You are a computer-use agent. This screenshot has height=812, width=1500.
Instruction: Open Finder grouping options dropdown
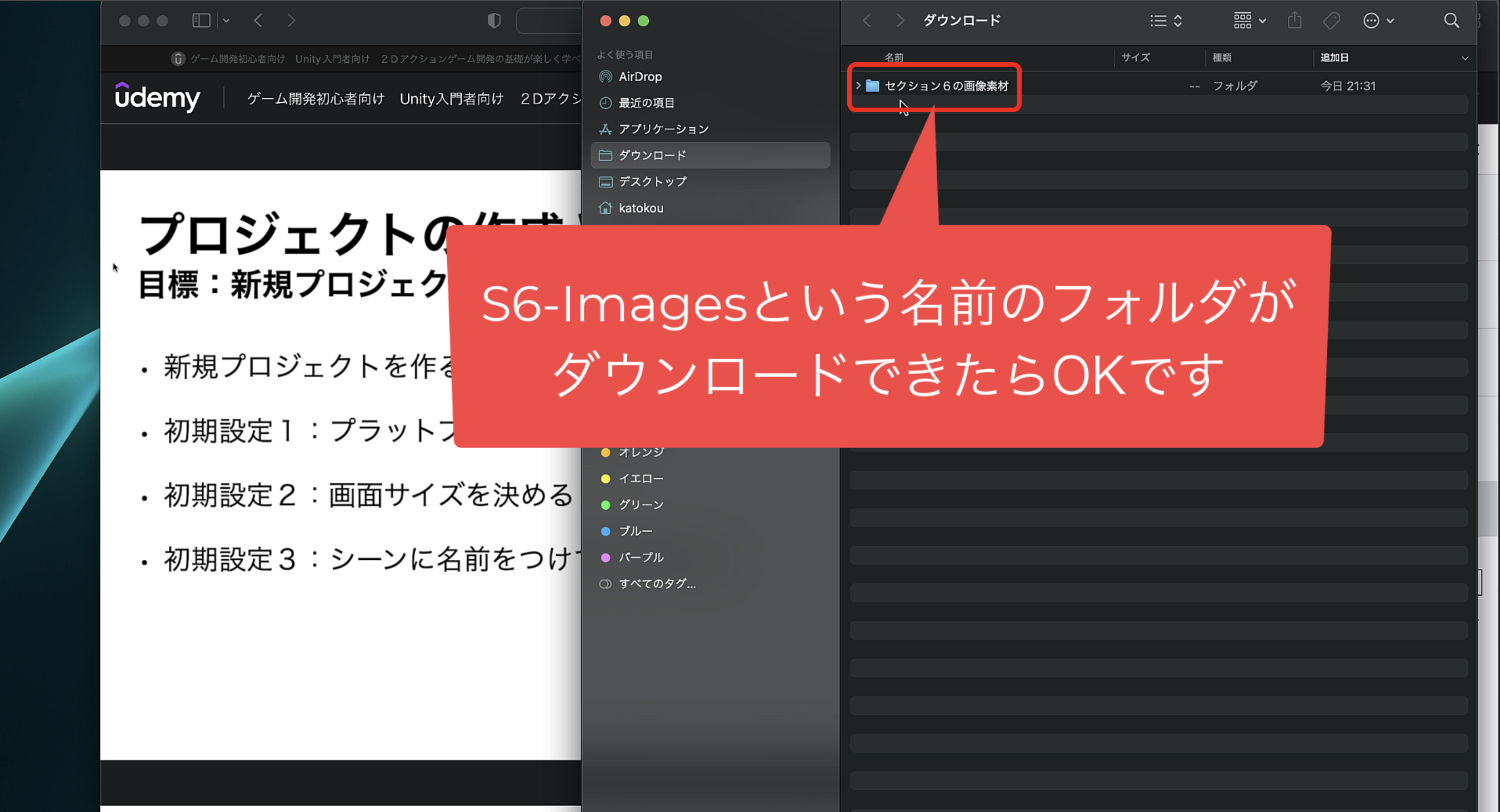pyautogui.click(x=1250, y=20)
